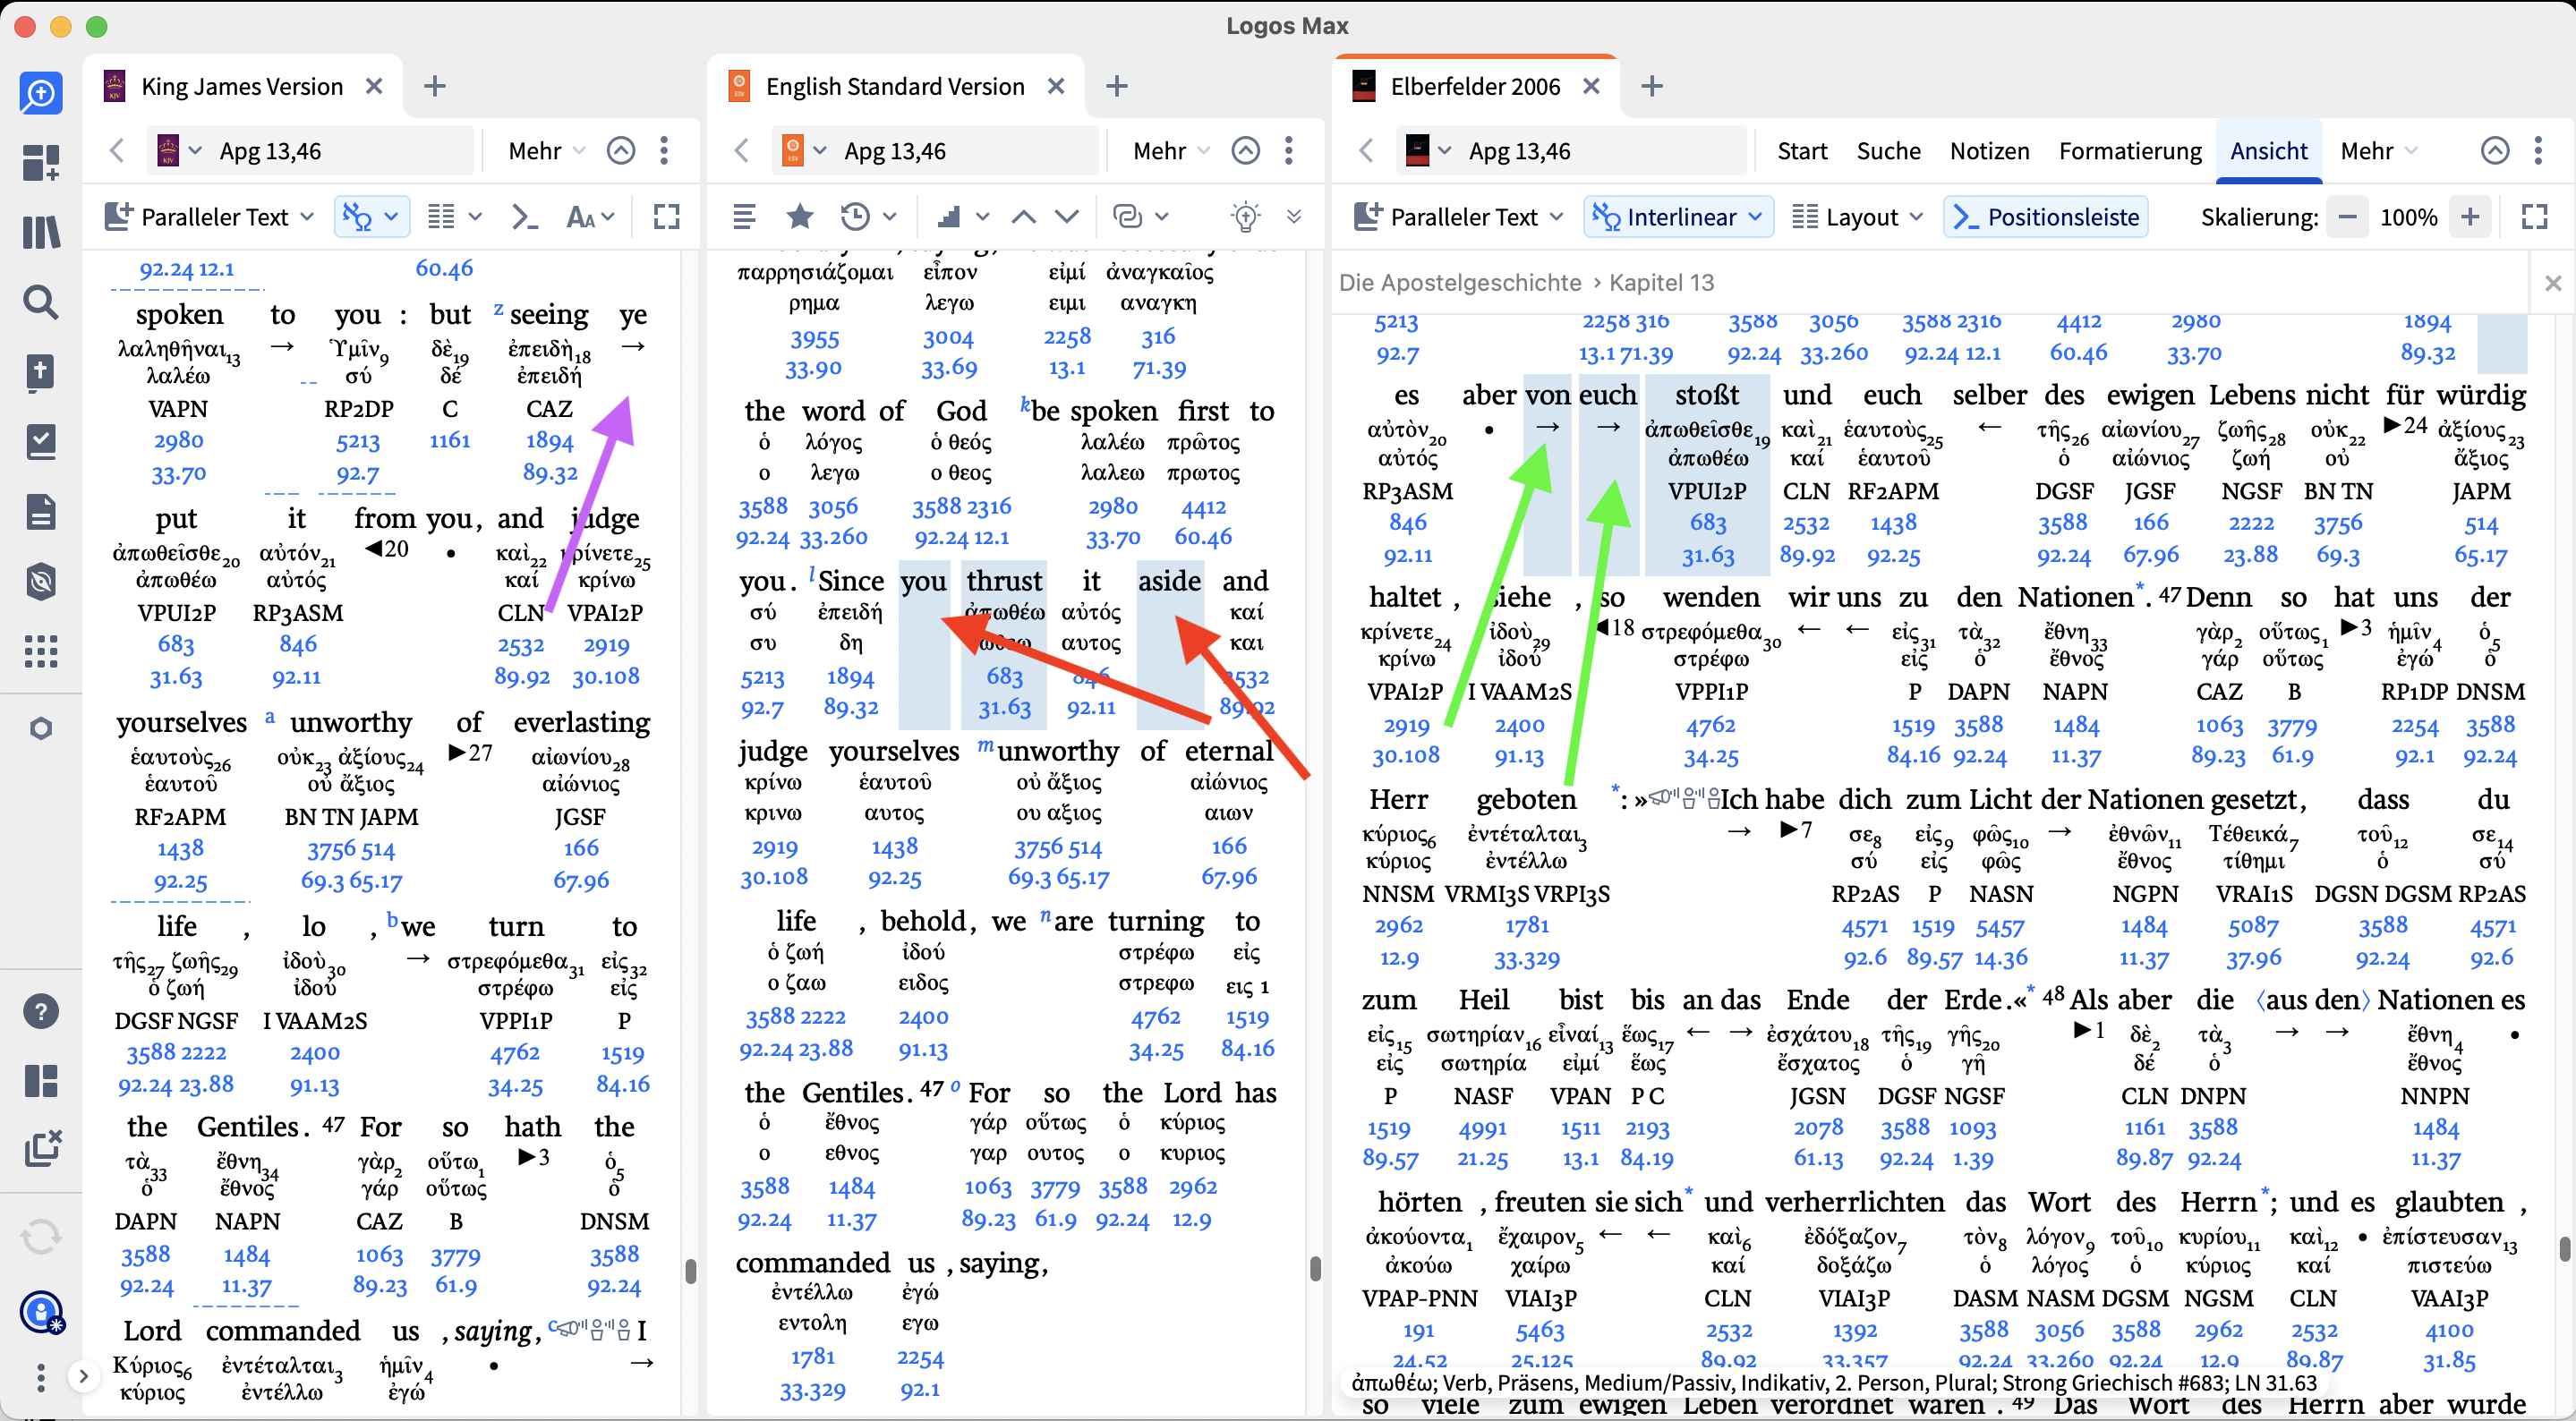
Task: Open the applications grid icon in sidebar
Action: 41,651
